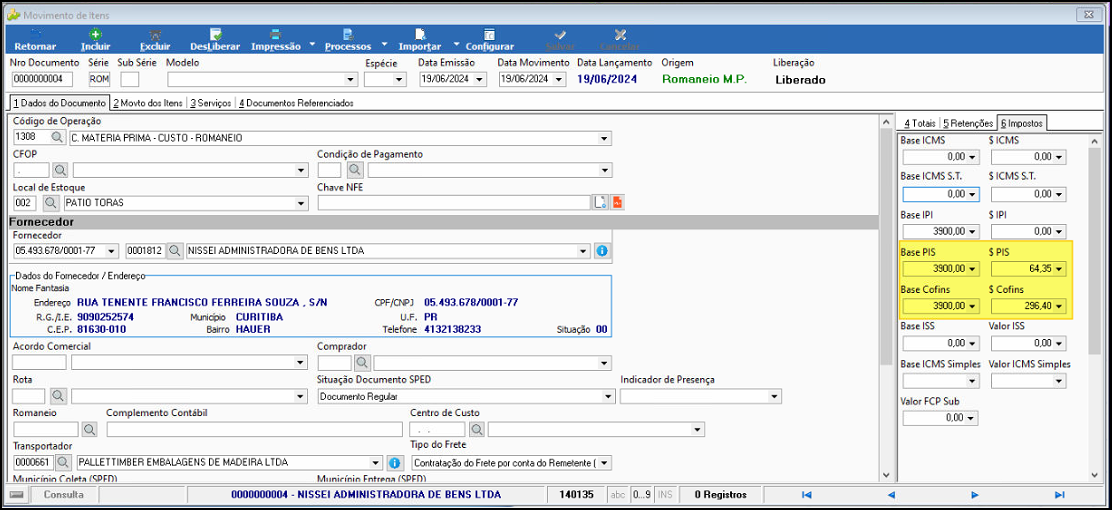
Task: Open Indicador de Presença dropdown
Action: [774, 397]
